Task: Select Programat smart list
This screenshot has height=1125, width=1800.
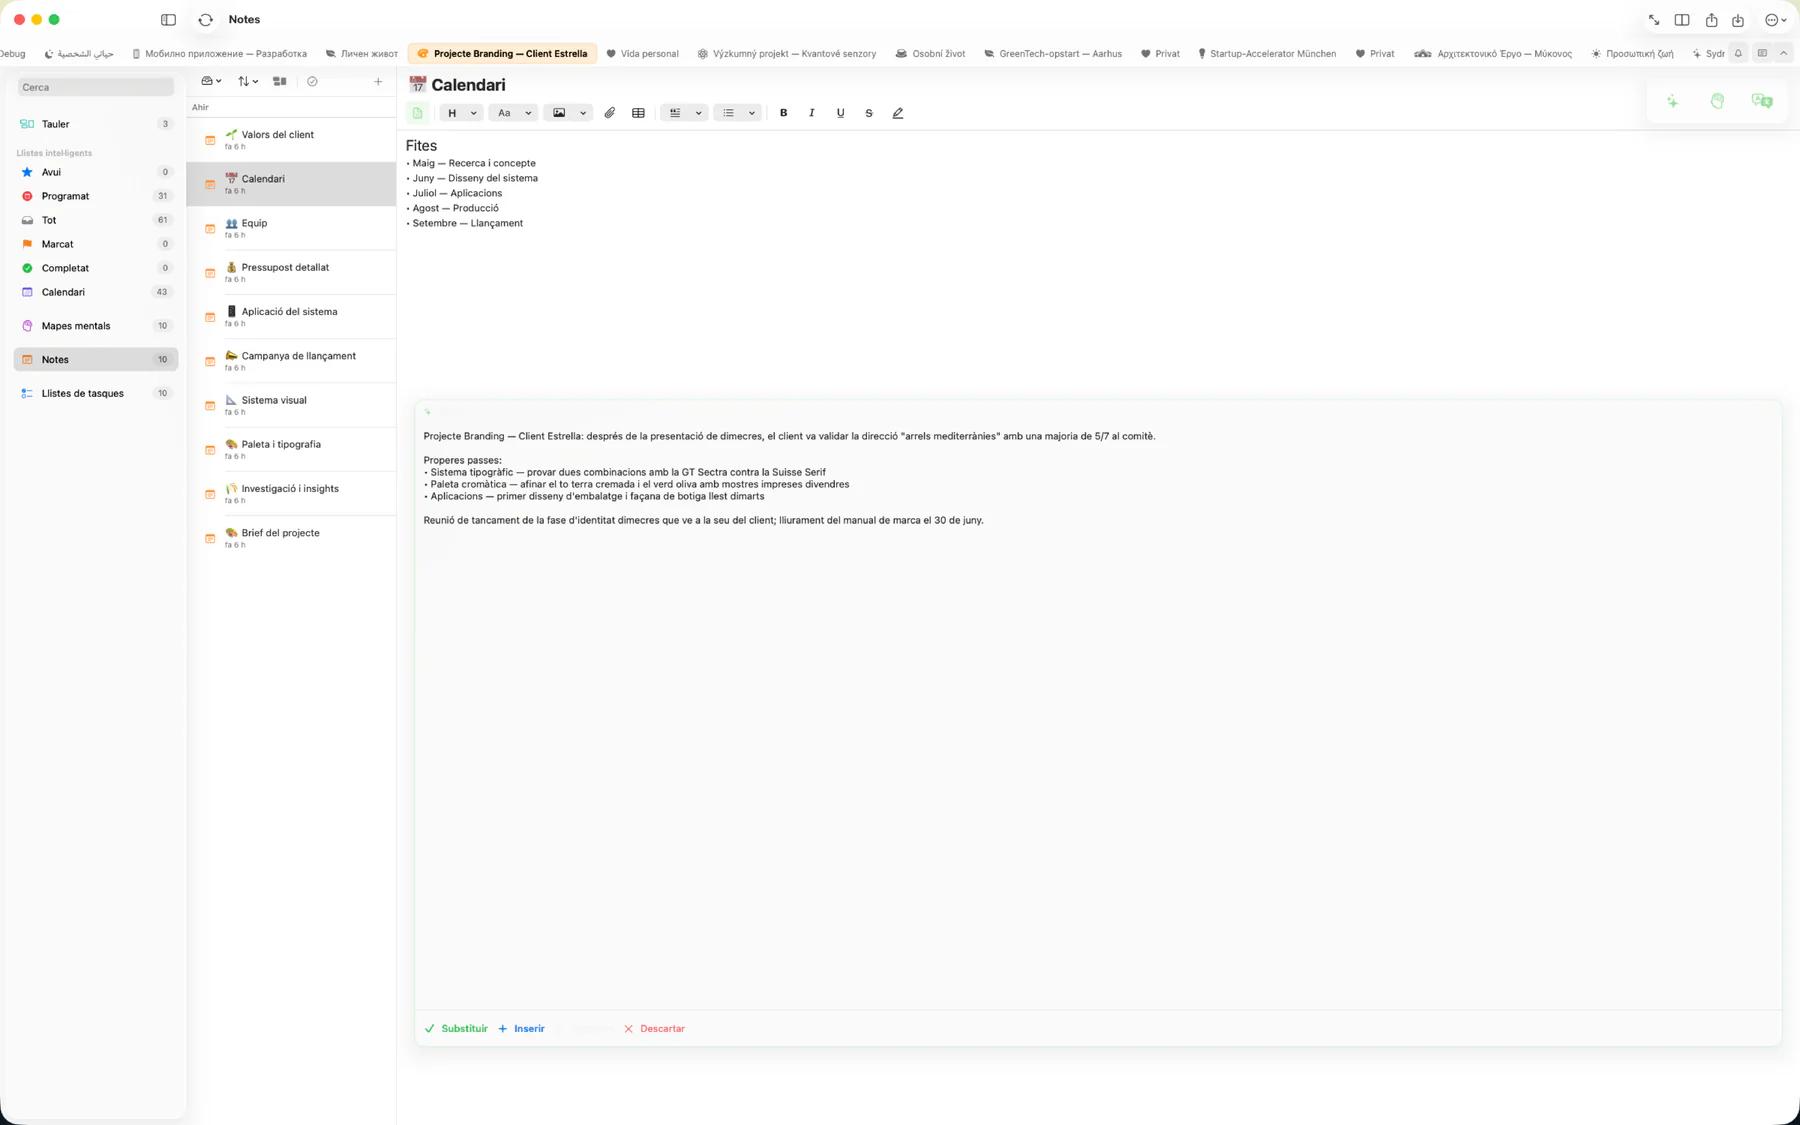Action: (x=96, y=196)
